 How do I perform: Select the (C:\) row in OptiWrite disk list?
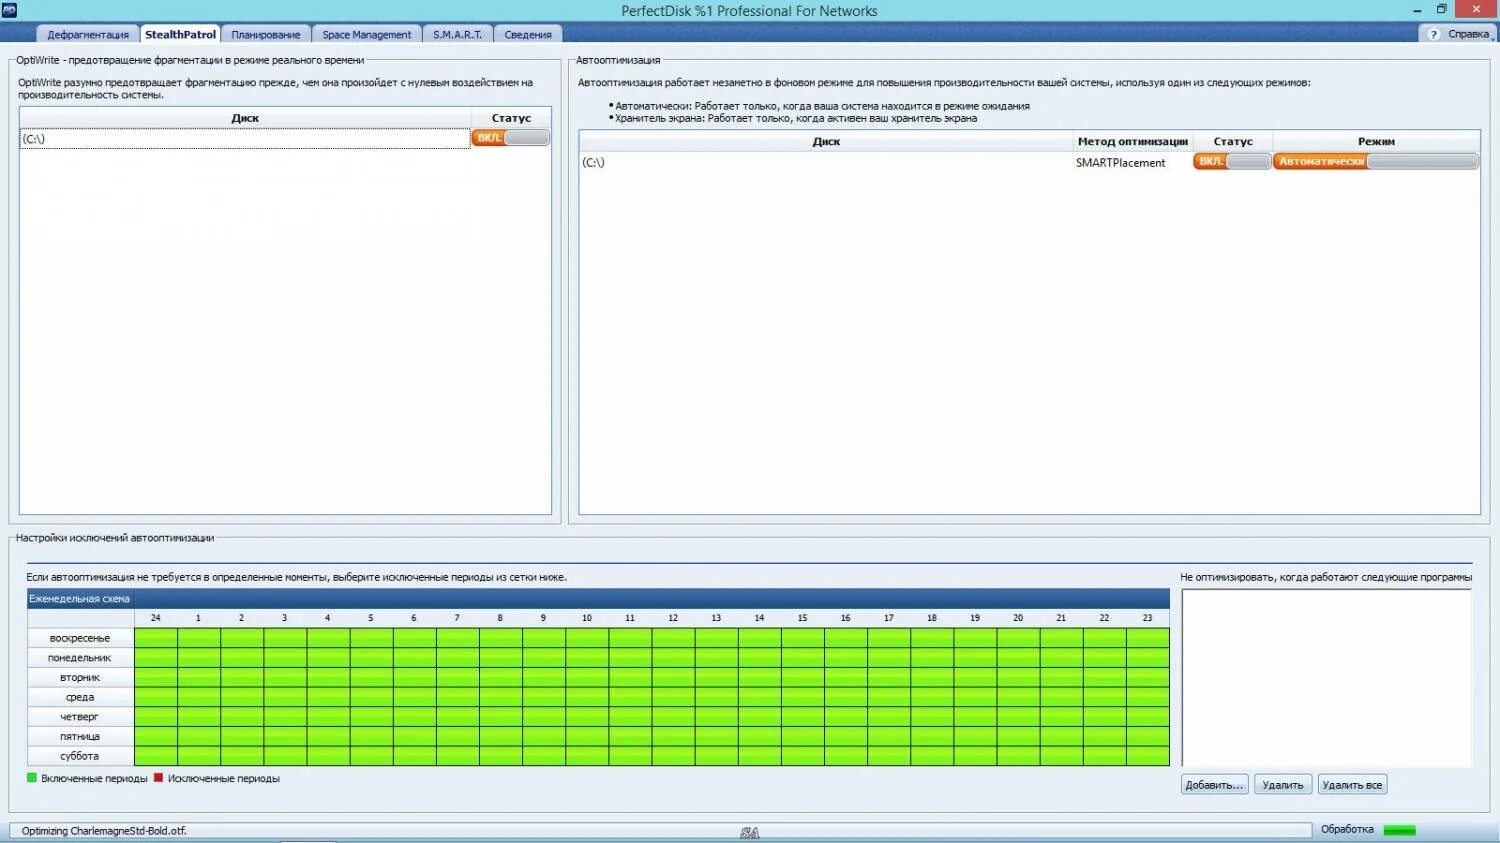click(245, 139)
